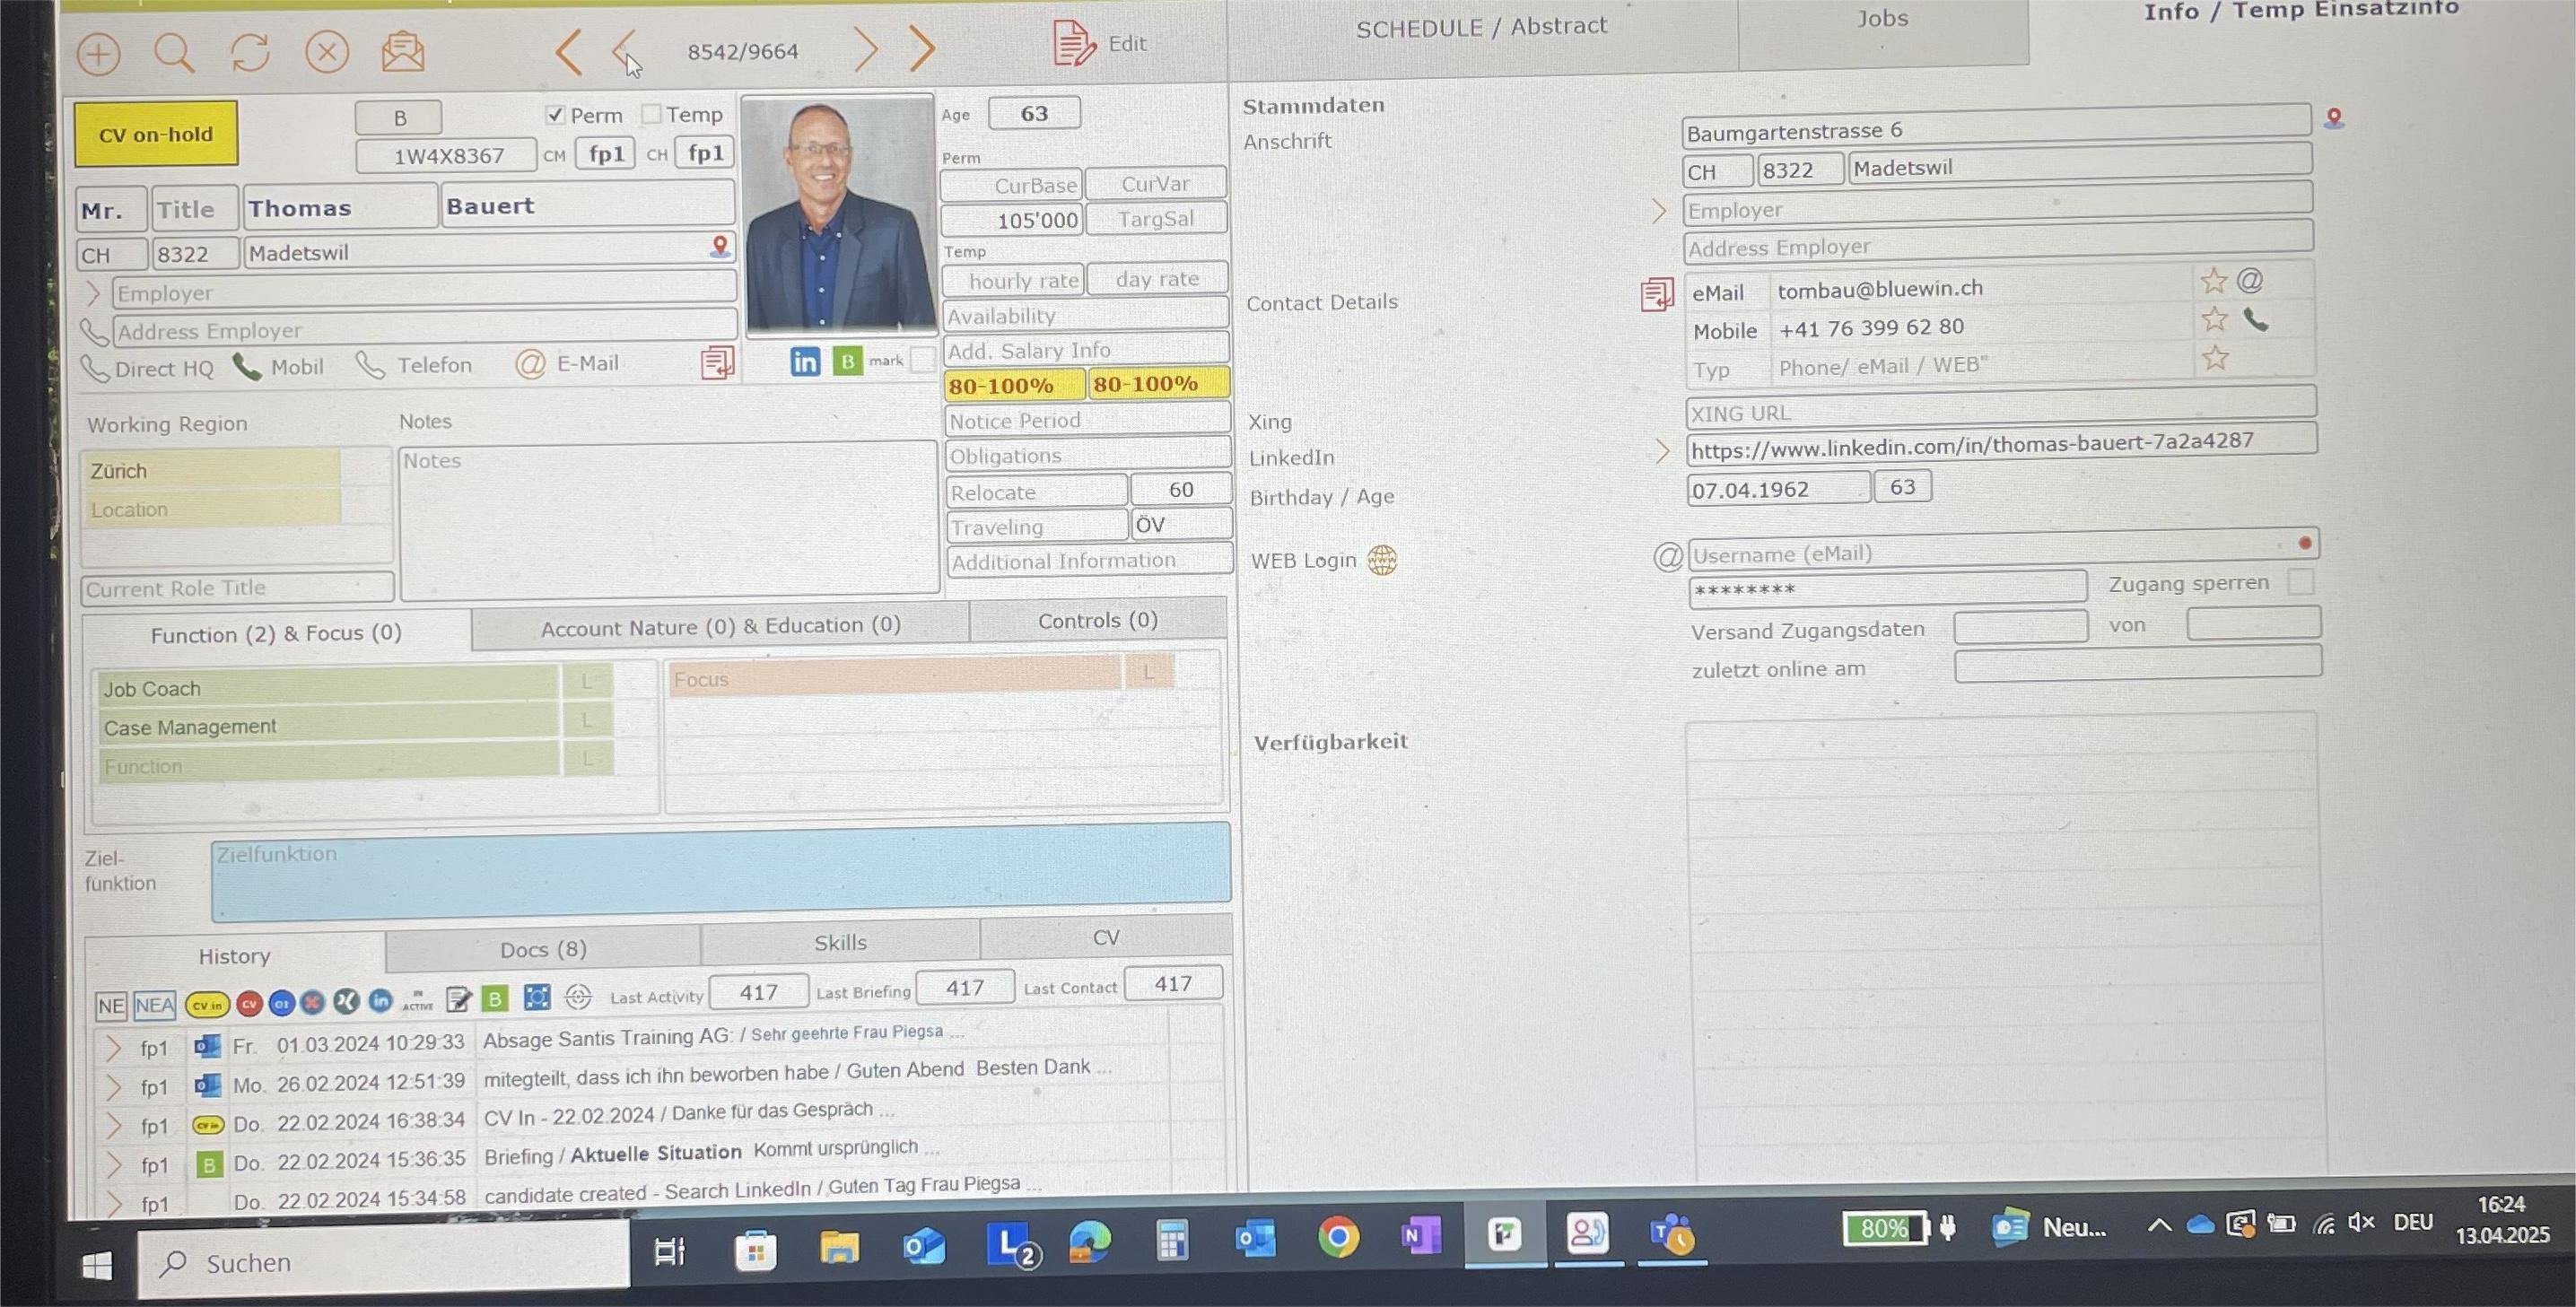Screen dimensions: 2576x1307
Task: Click the green phone icon next to mobile number
Action: pyautogui.click(x=2255, y=320)
